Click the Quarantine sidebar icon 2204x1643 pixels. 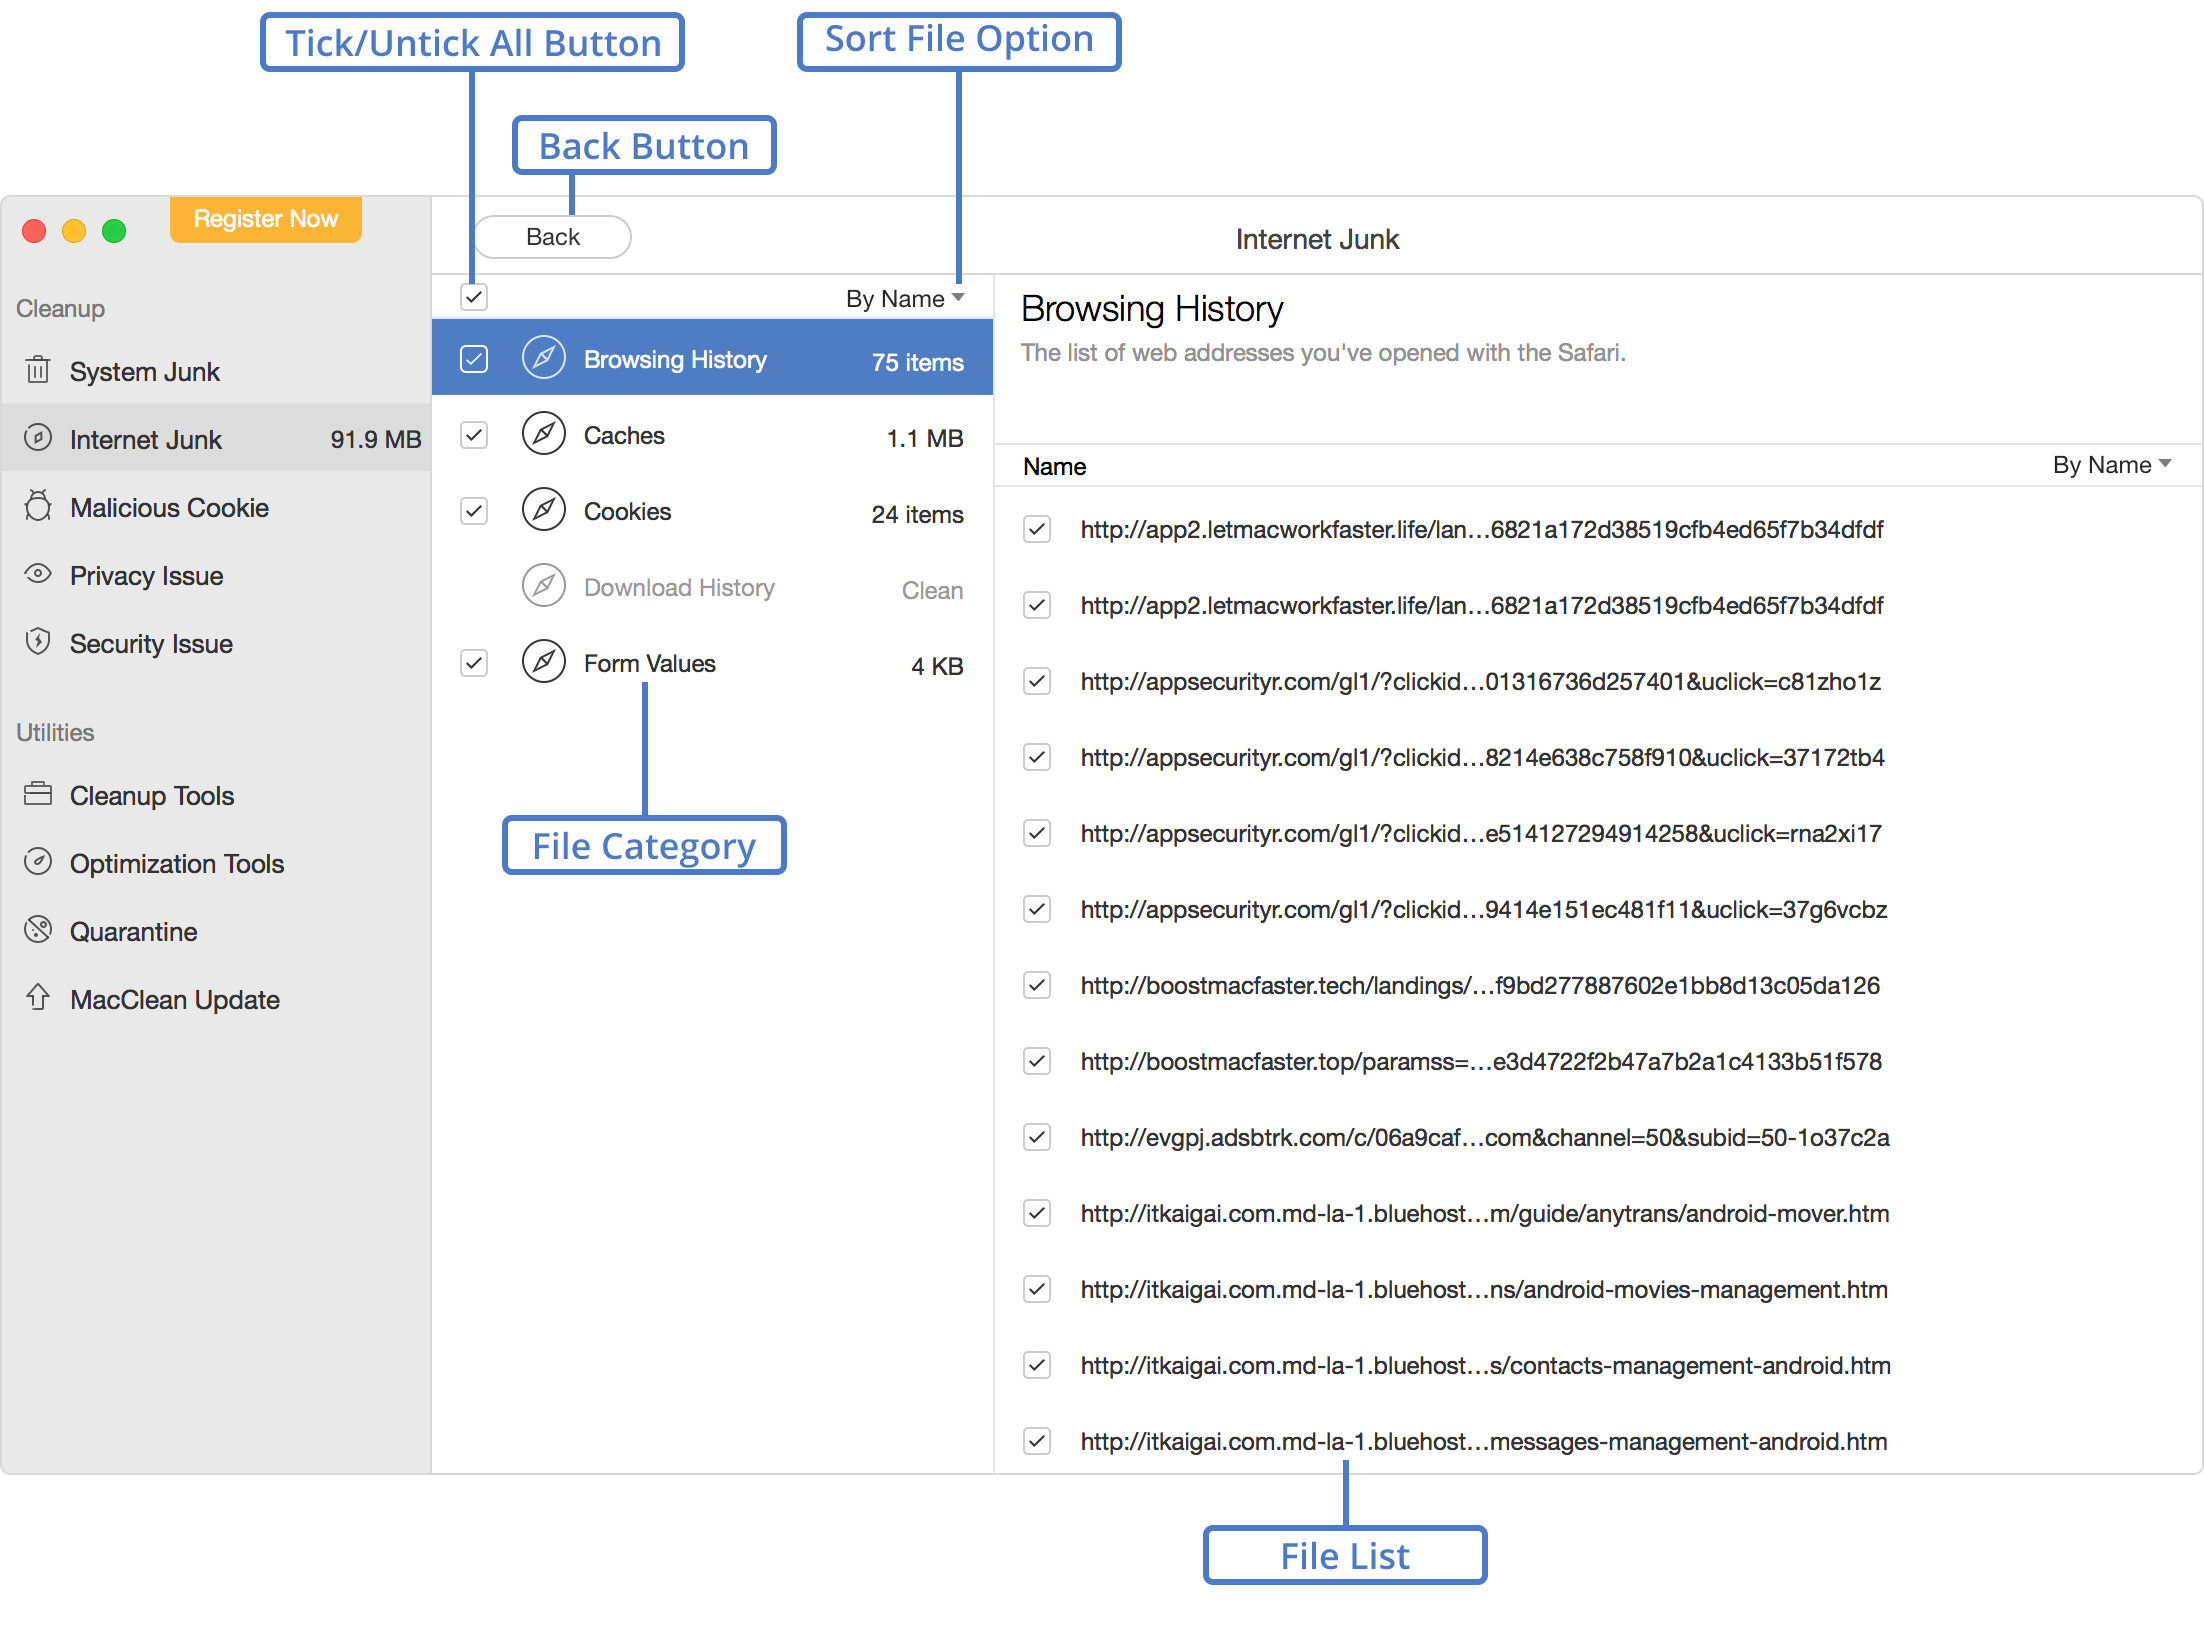click(x=40, y=930)
